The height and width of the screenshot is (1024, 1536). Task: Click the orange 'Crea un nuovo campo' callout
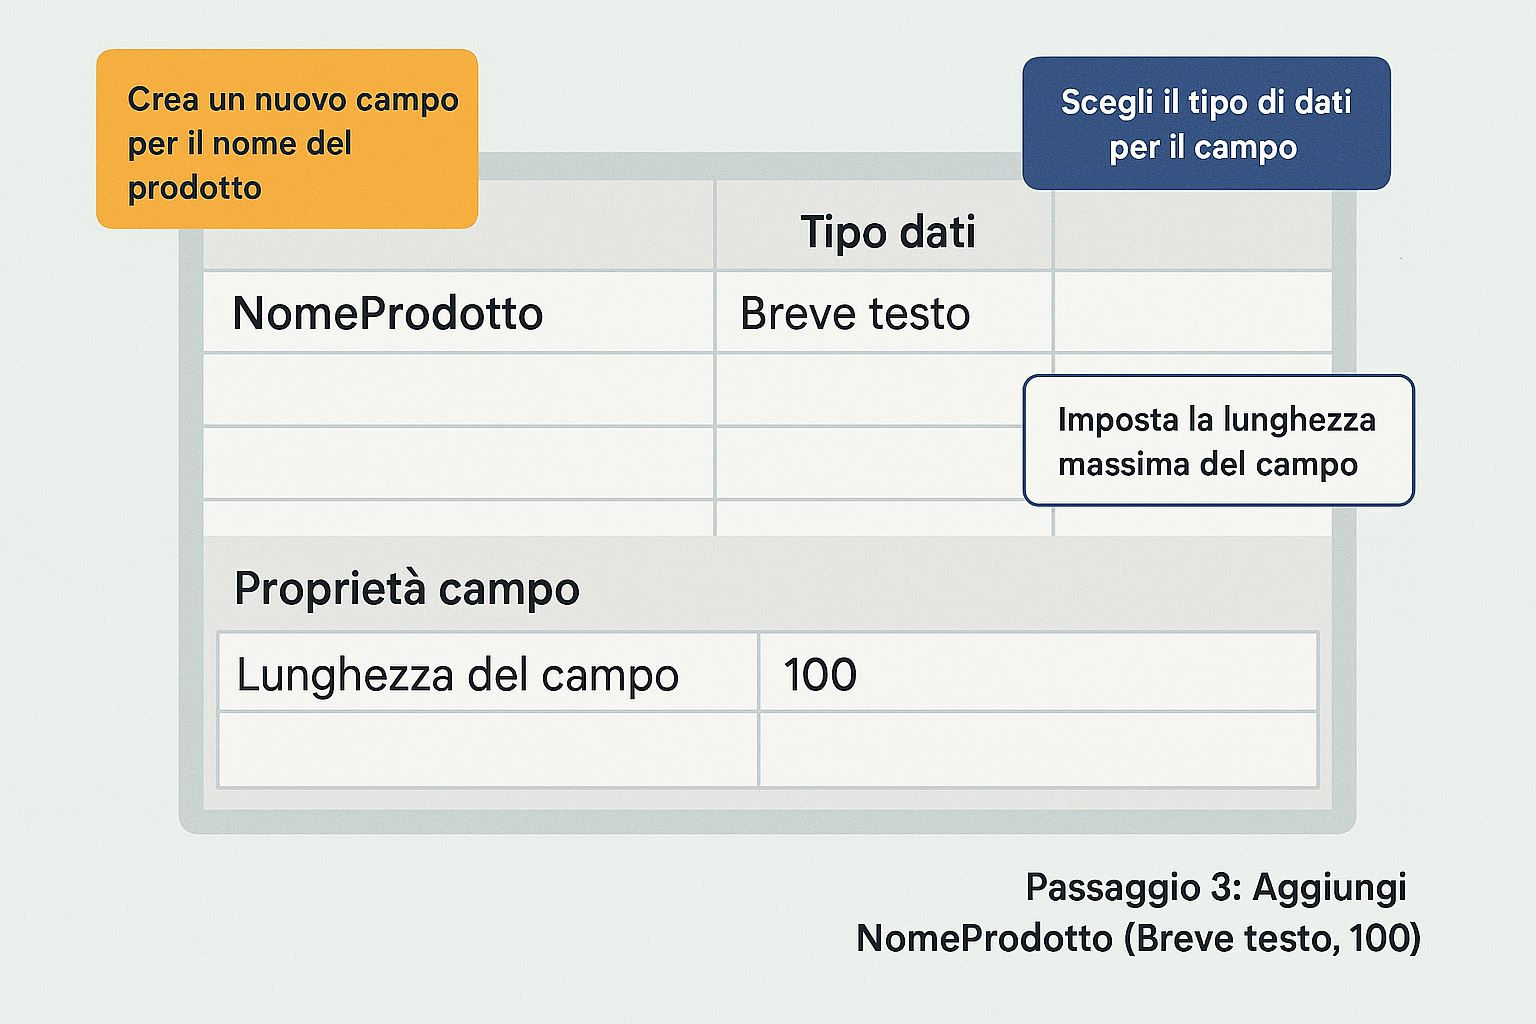pyautogui.click(x=287, y=139)
